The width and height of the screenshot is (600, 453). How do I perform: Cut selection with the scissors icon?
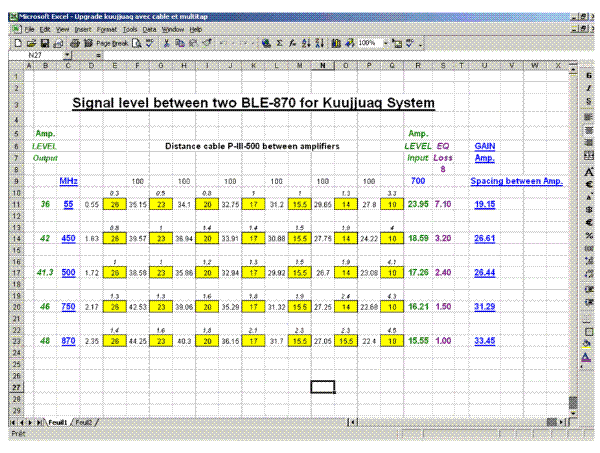(x=166, y=43)
